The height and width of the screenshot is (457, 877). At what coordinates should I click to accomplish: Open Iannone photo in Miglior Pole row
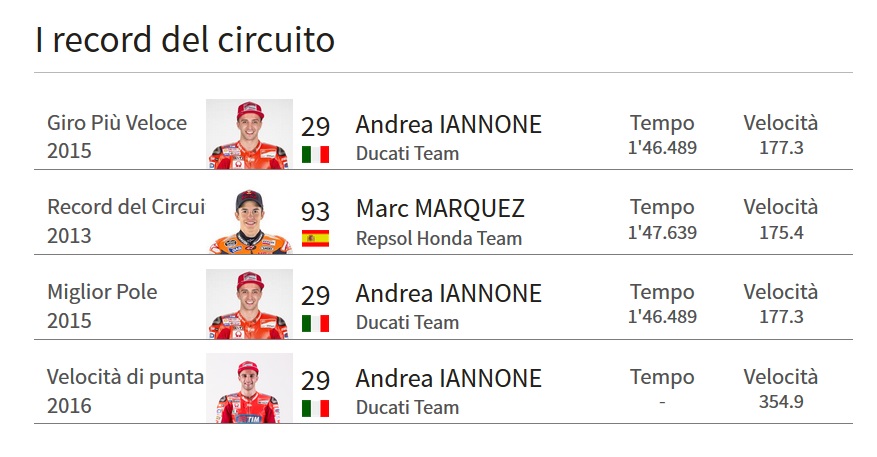point(249,304)
